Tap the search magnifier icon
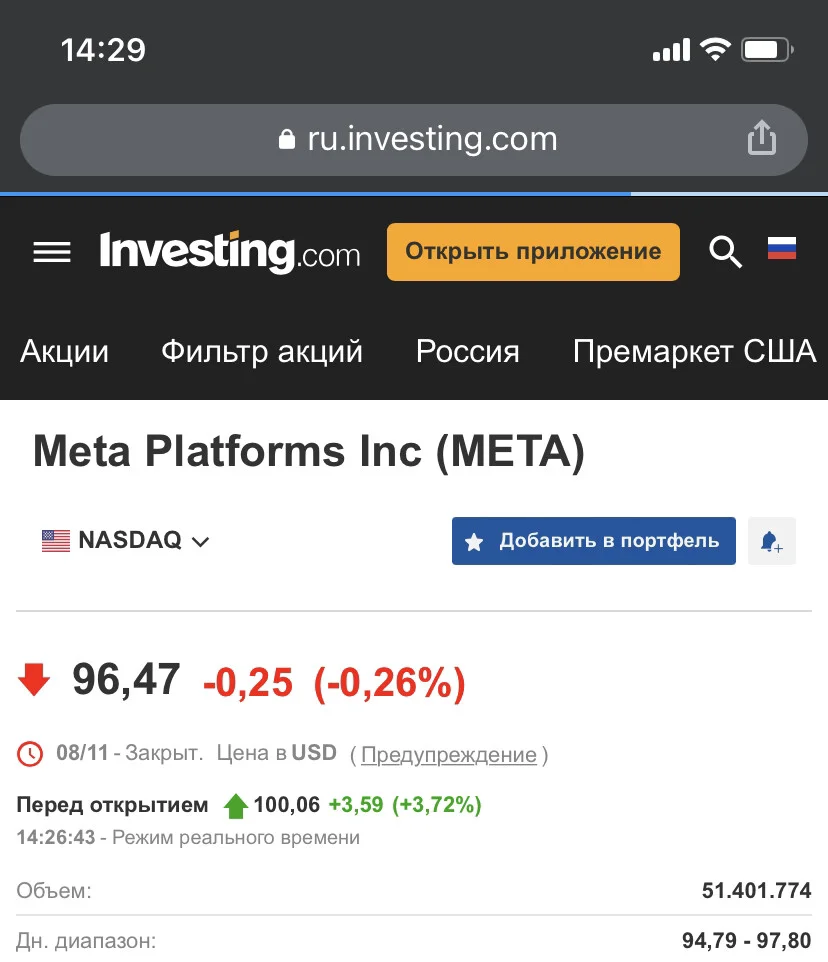The width and height of the screenshot is (828, 962). pos(726,252)
